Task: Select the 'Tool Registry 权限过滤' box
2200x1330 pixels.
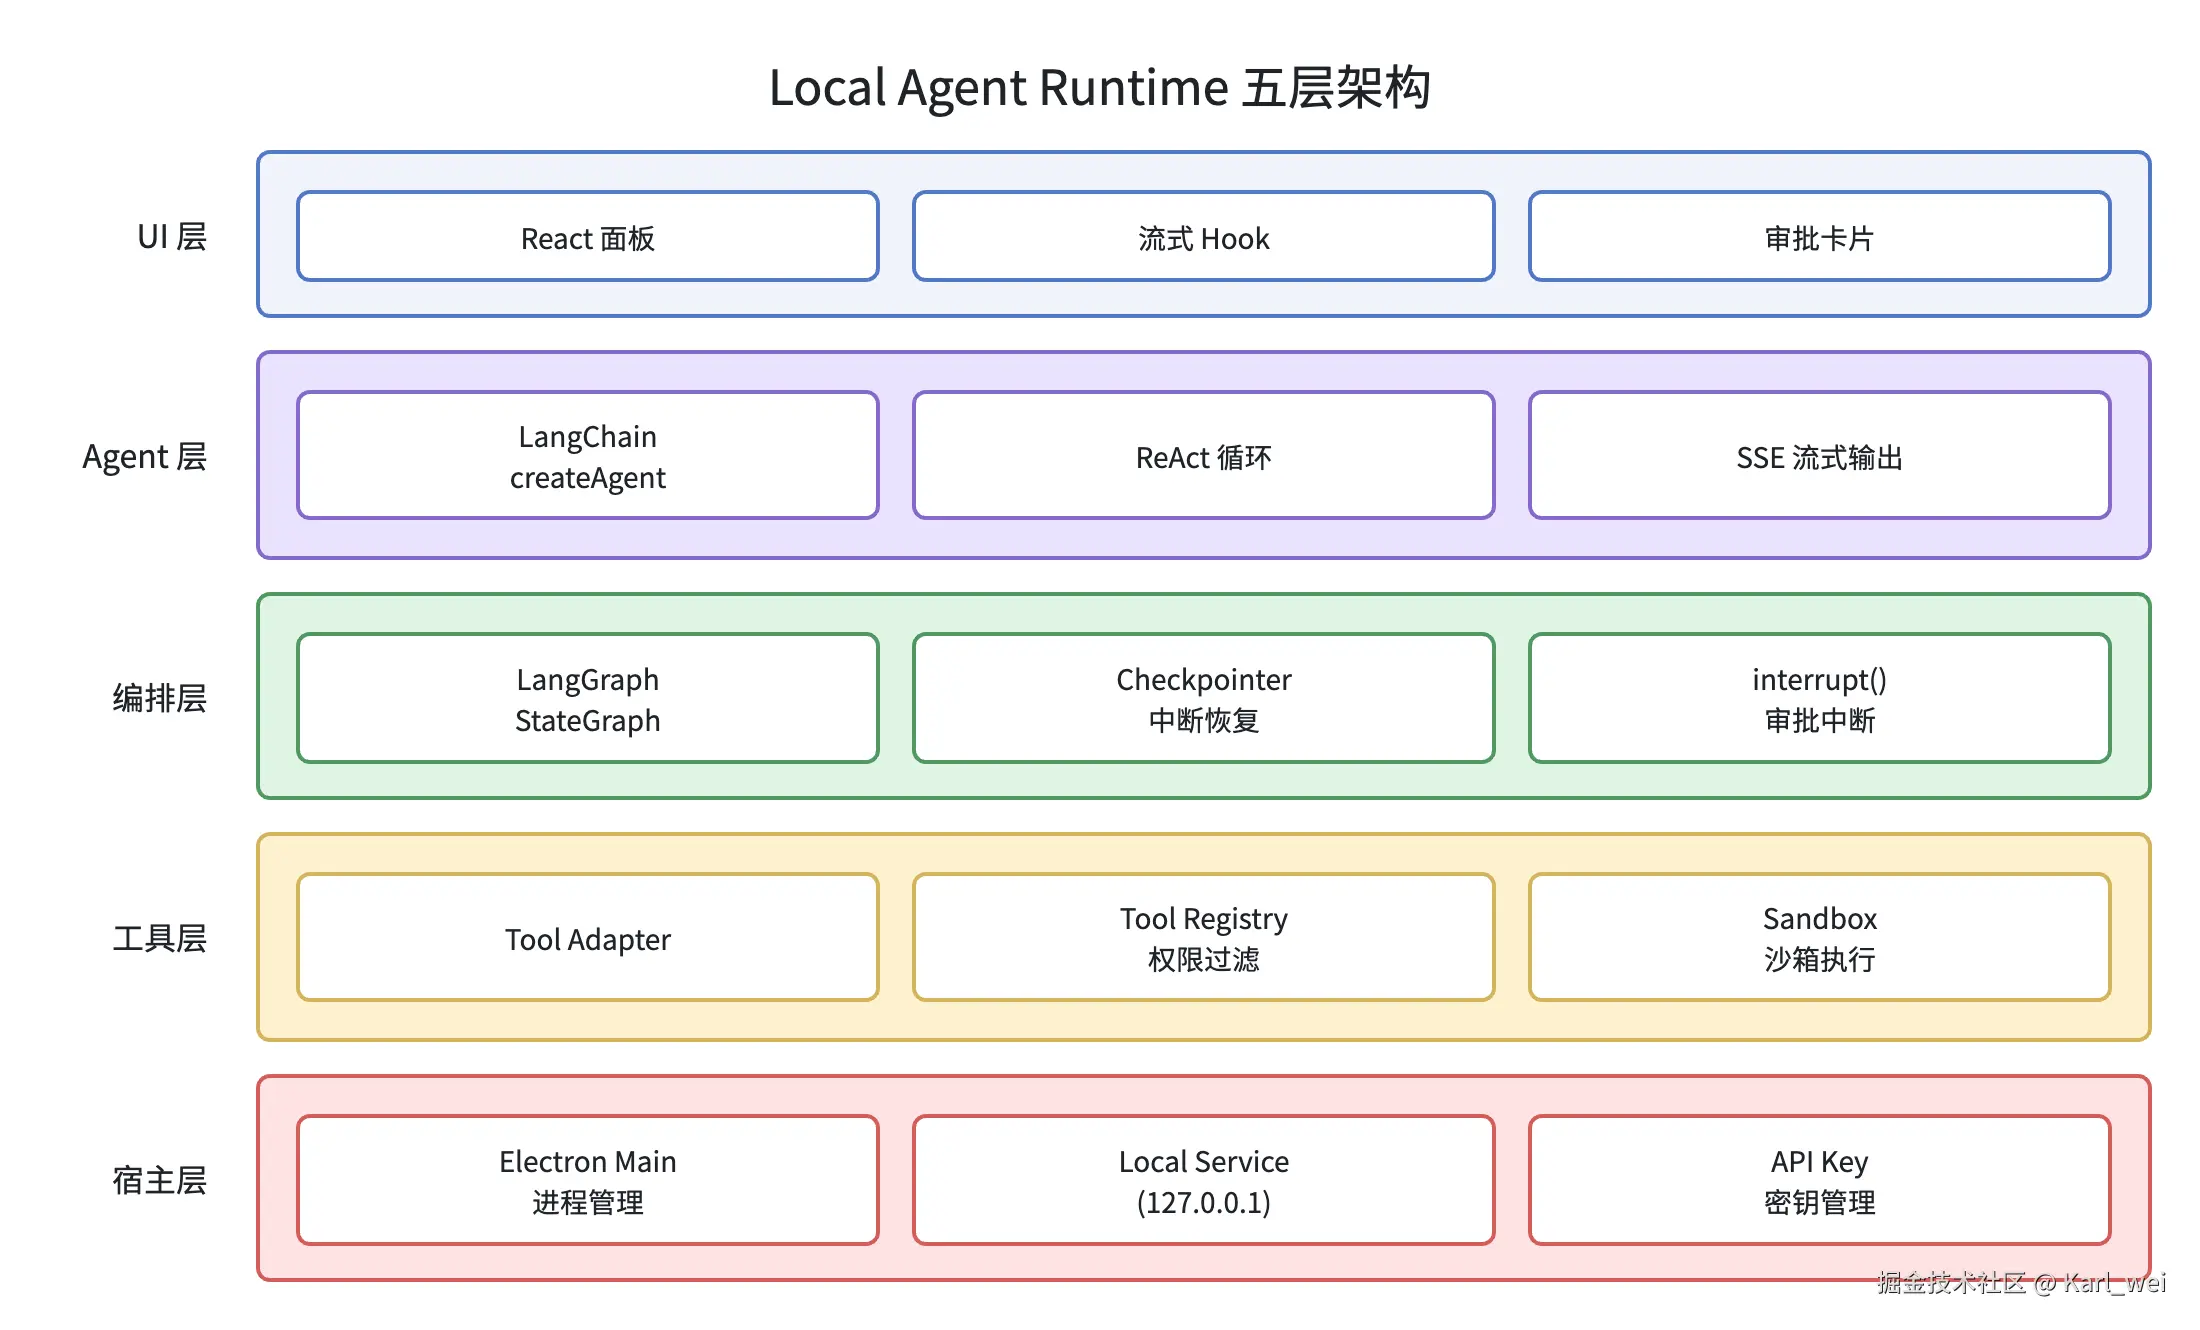Action: (1204, 938)
